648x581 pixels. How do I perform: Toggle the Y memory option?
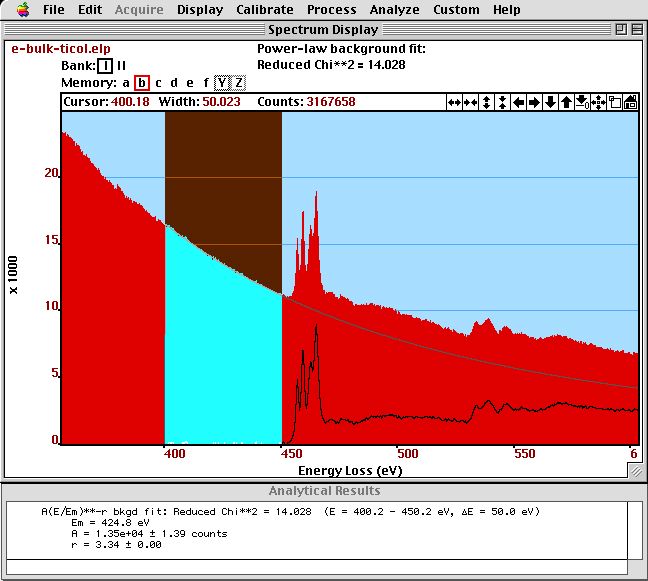[x=222, y=83]
